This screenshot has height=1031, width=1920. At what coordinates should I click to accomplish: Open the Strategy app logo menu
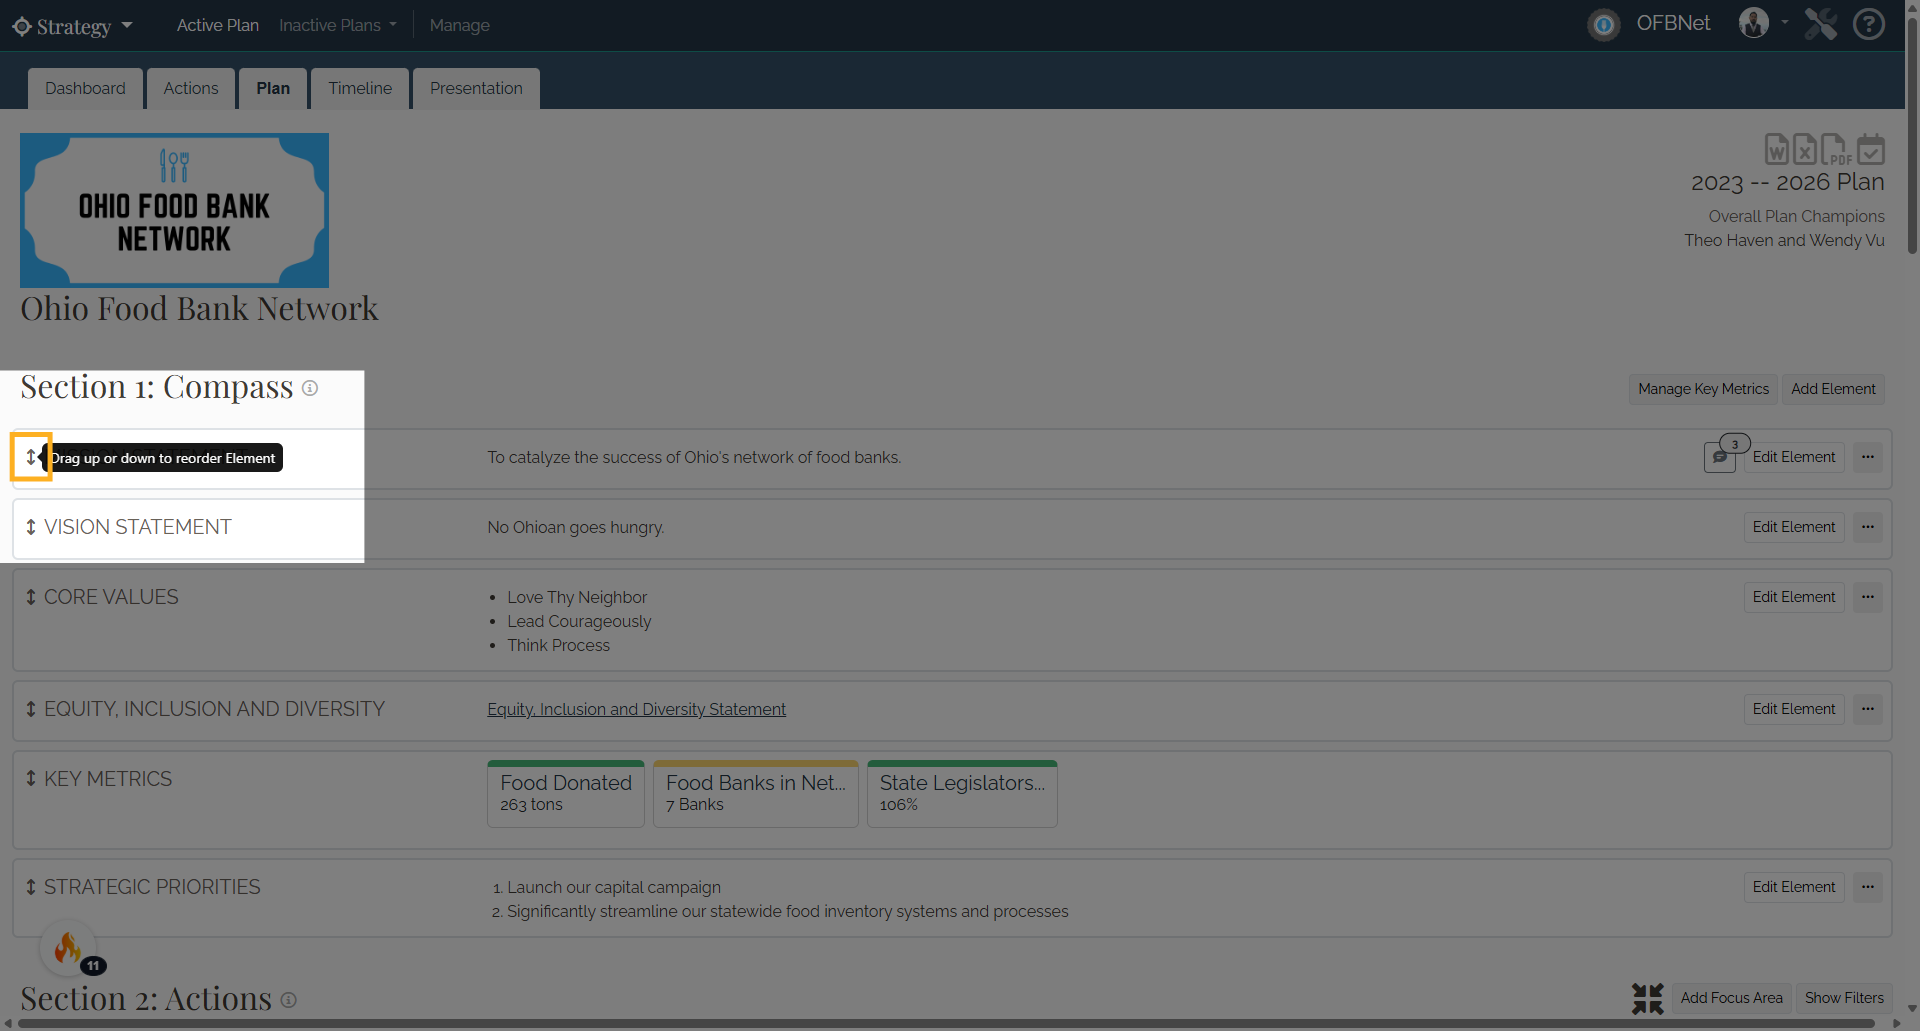(72, 26)
